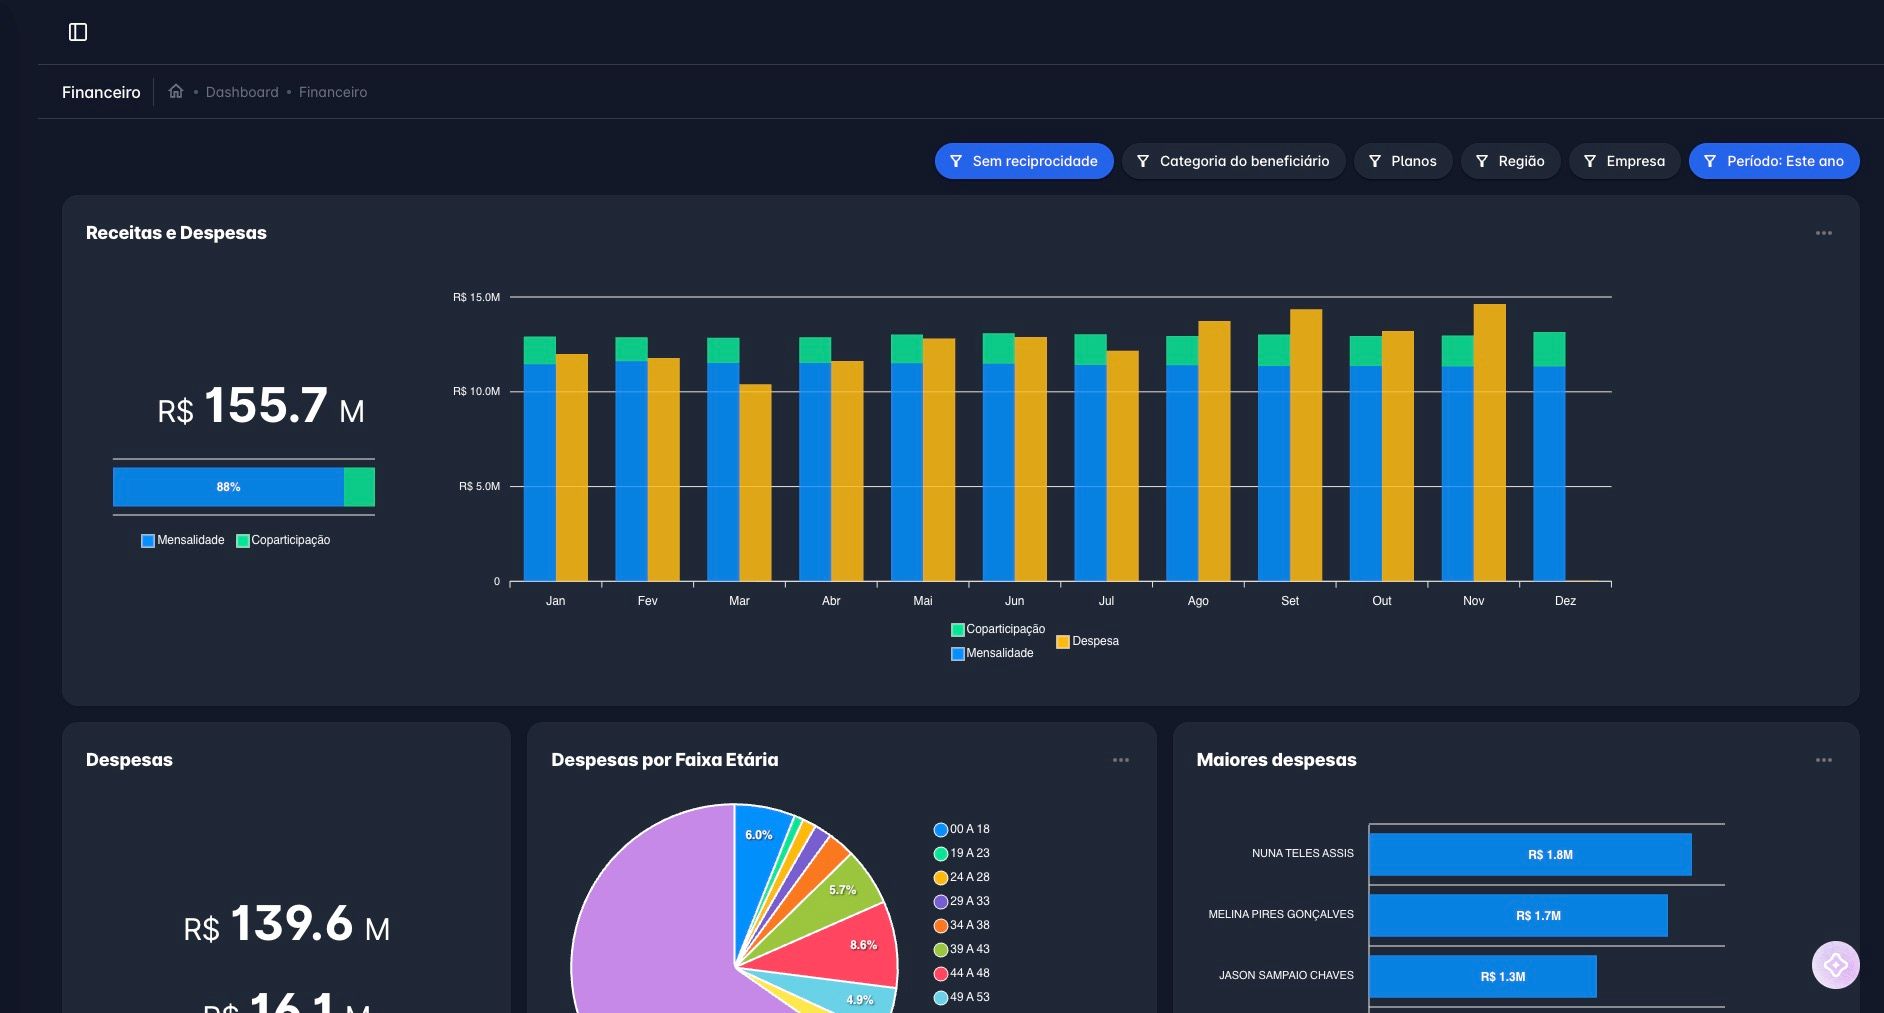Select Financeiro in the breadcrumb trail
The width and height of the screenshot is (1884, 1013).
pyautogui.click(x=333, y=92)
